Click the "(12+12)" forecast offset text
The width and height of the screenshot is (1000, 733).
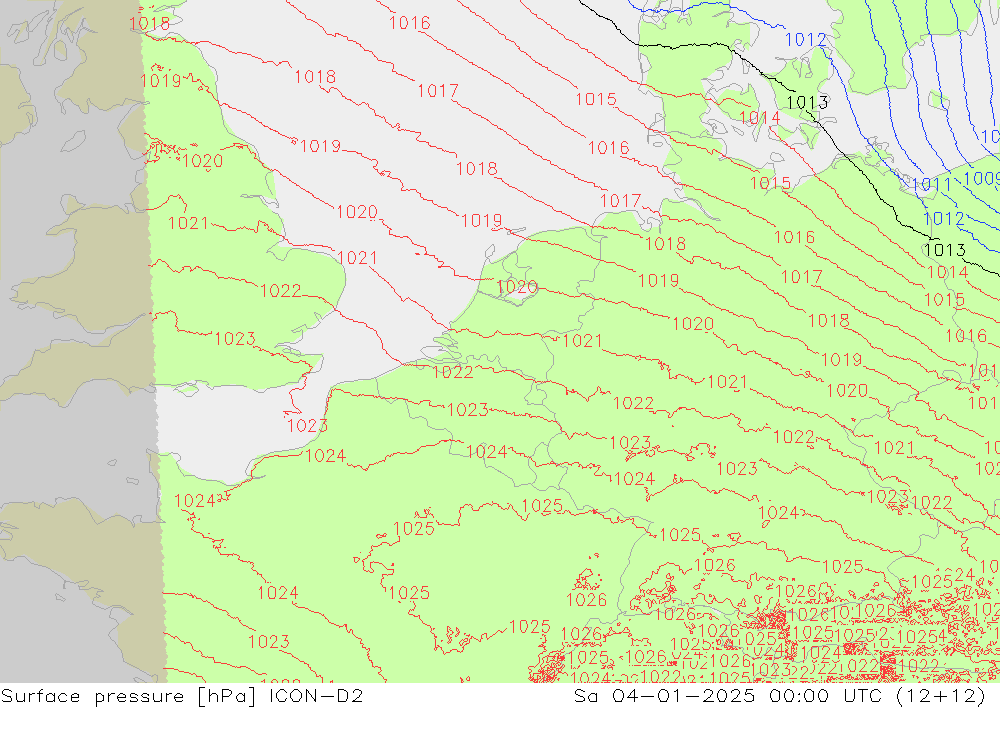tap(941, 696)
